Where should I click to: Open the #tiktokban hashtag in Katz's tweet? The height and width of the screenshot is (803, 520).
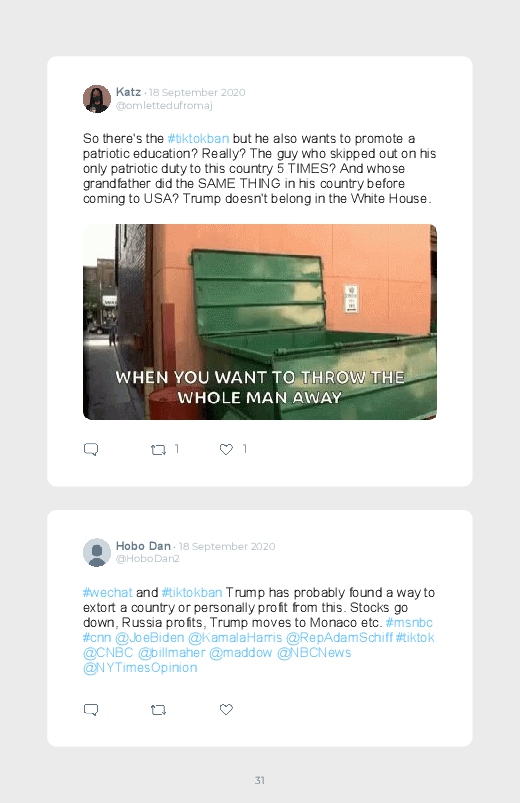point(198,139)
